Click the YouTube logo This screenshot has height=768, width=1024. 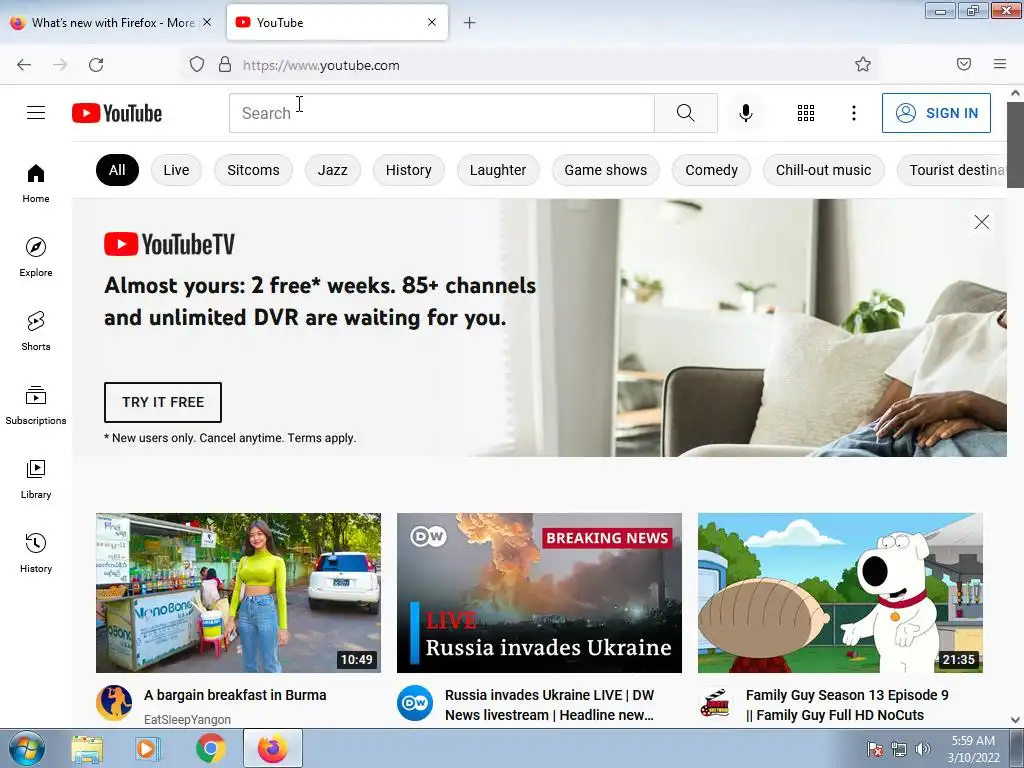click(117, 113)
